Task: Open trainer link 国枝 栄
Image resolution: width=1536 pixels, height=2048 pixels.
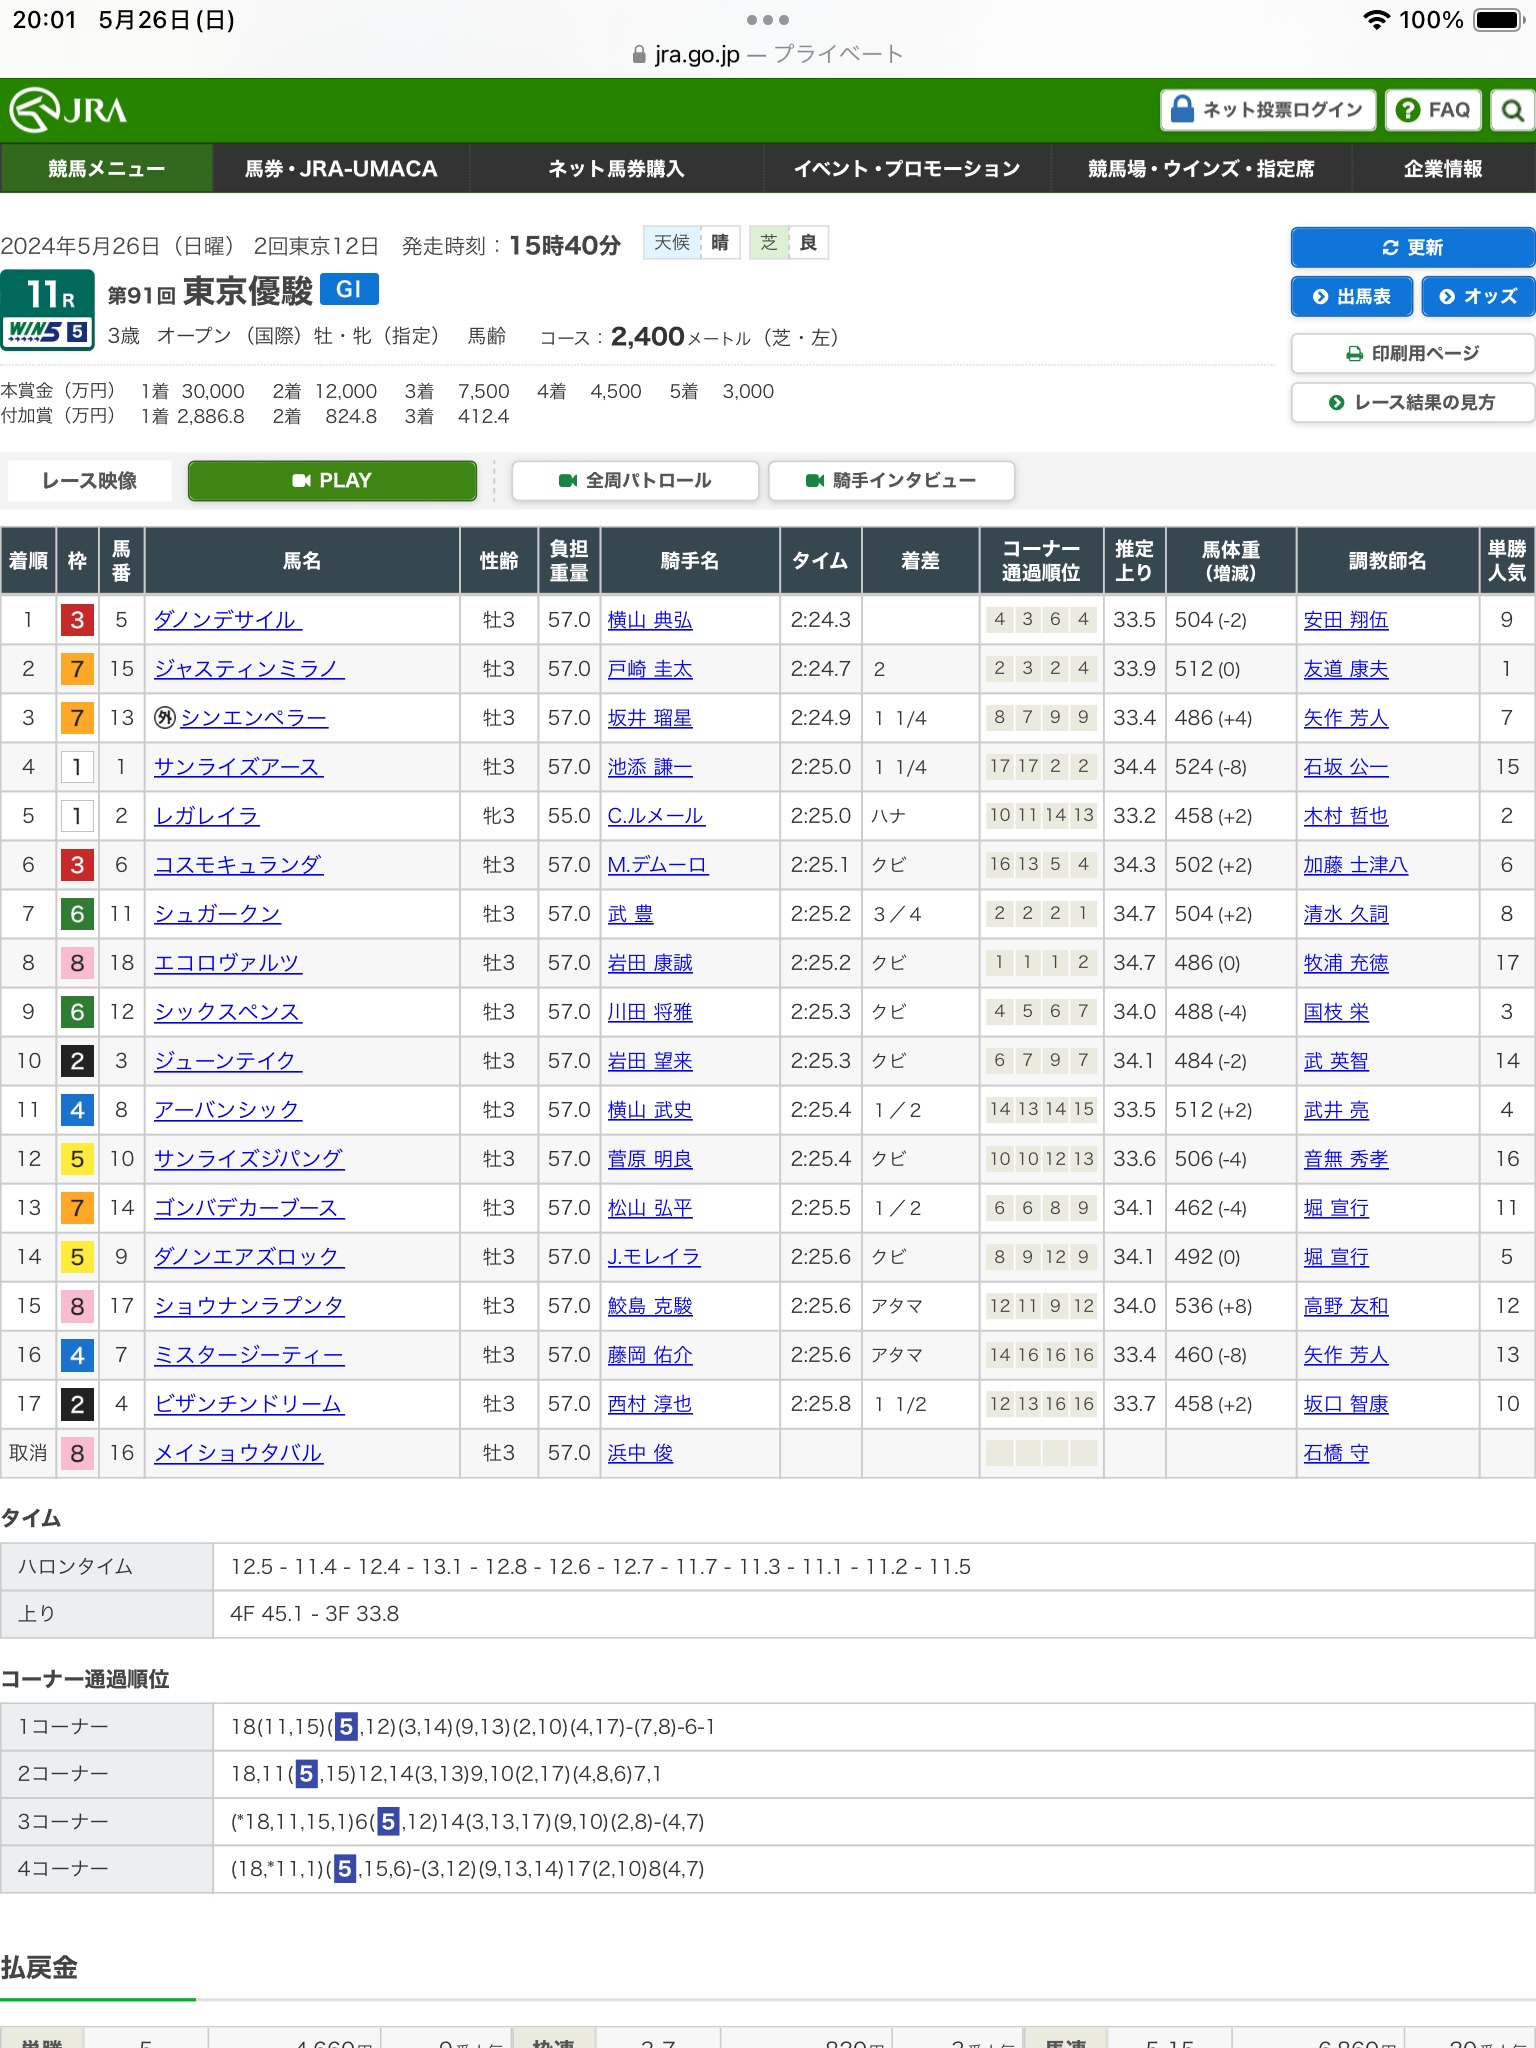Action: click(x=1336, y=1012)
